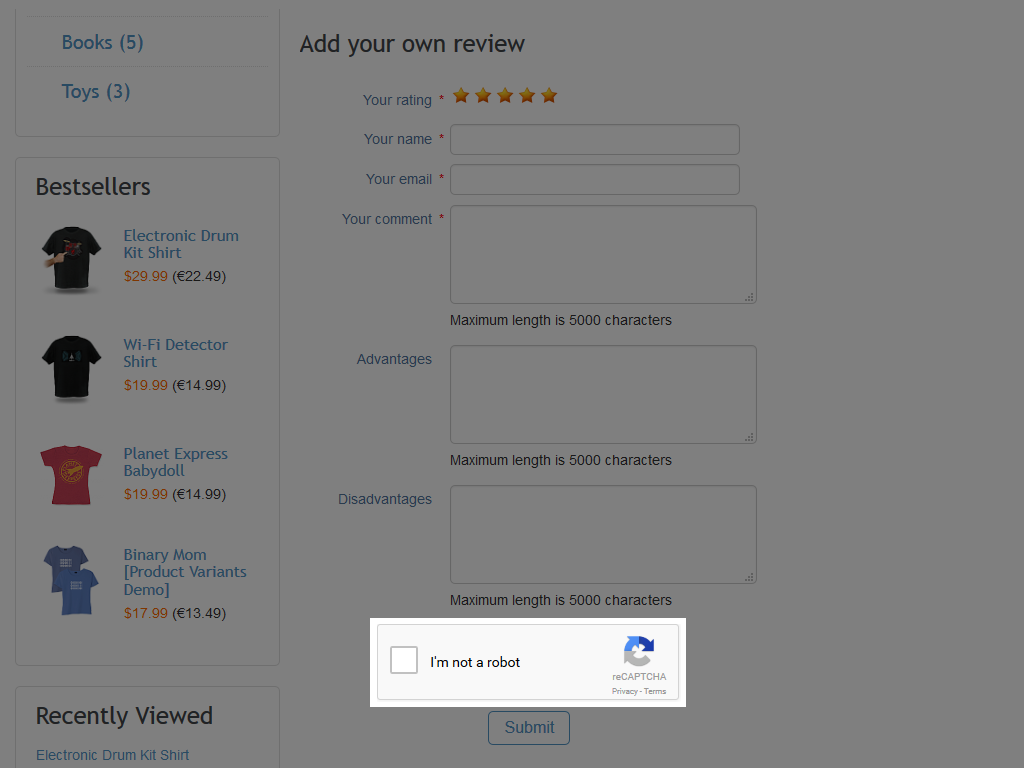The height and width of the screenshot is (768, 1024).
Task: Focus the Your comment text area
Action: pyautogui.click(x=603, y=254)
